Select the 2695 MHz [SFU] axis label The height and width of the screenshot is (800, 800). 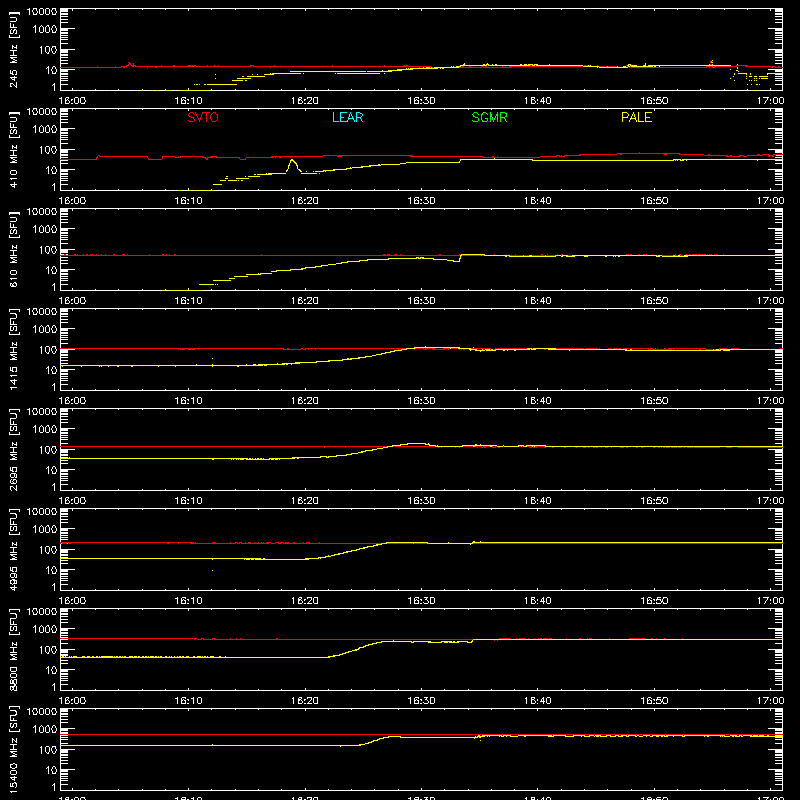click(x=13, y=449)
